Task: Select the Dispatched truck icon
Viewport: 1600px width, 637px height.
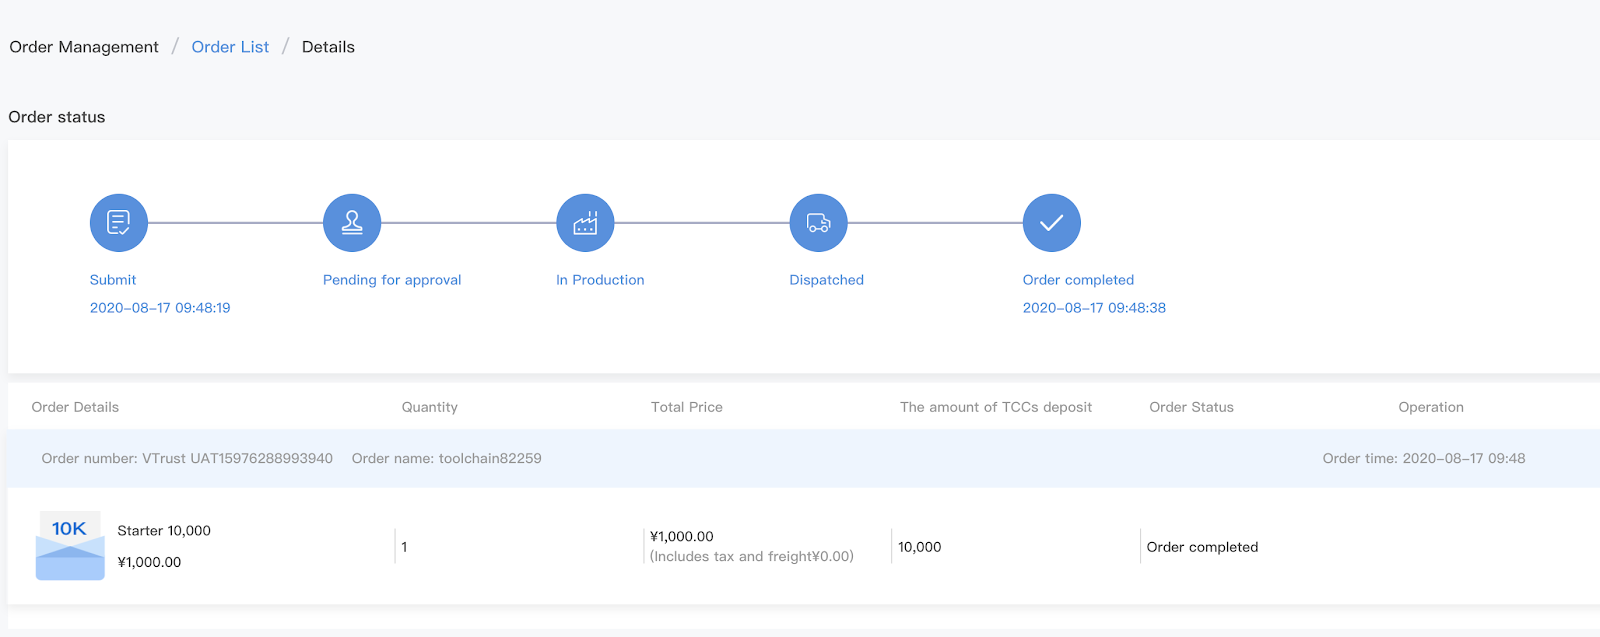Action: pos(818,222)
